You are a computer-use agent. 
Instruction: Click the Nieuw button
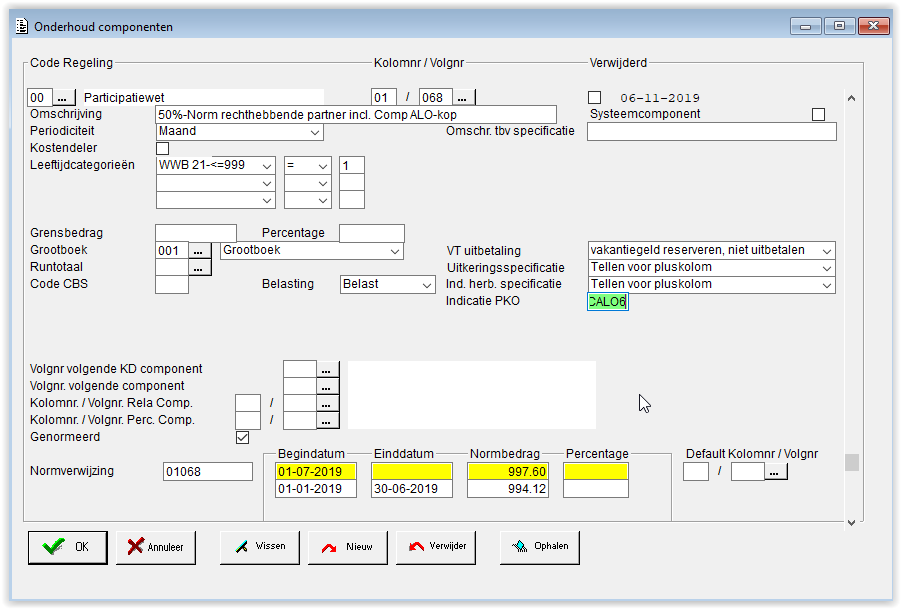click(x=348, y=547)
